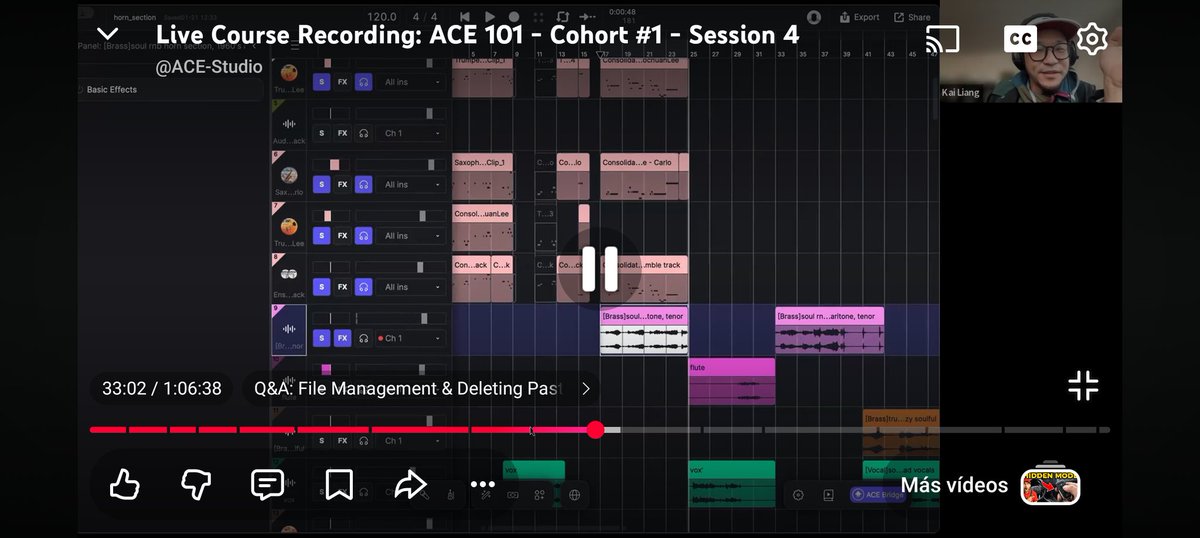Click the ACE Bridge button
The height and width of the screenshot is (538, 1200).
pyautogui.click(x=878, y=494)
